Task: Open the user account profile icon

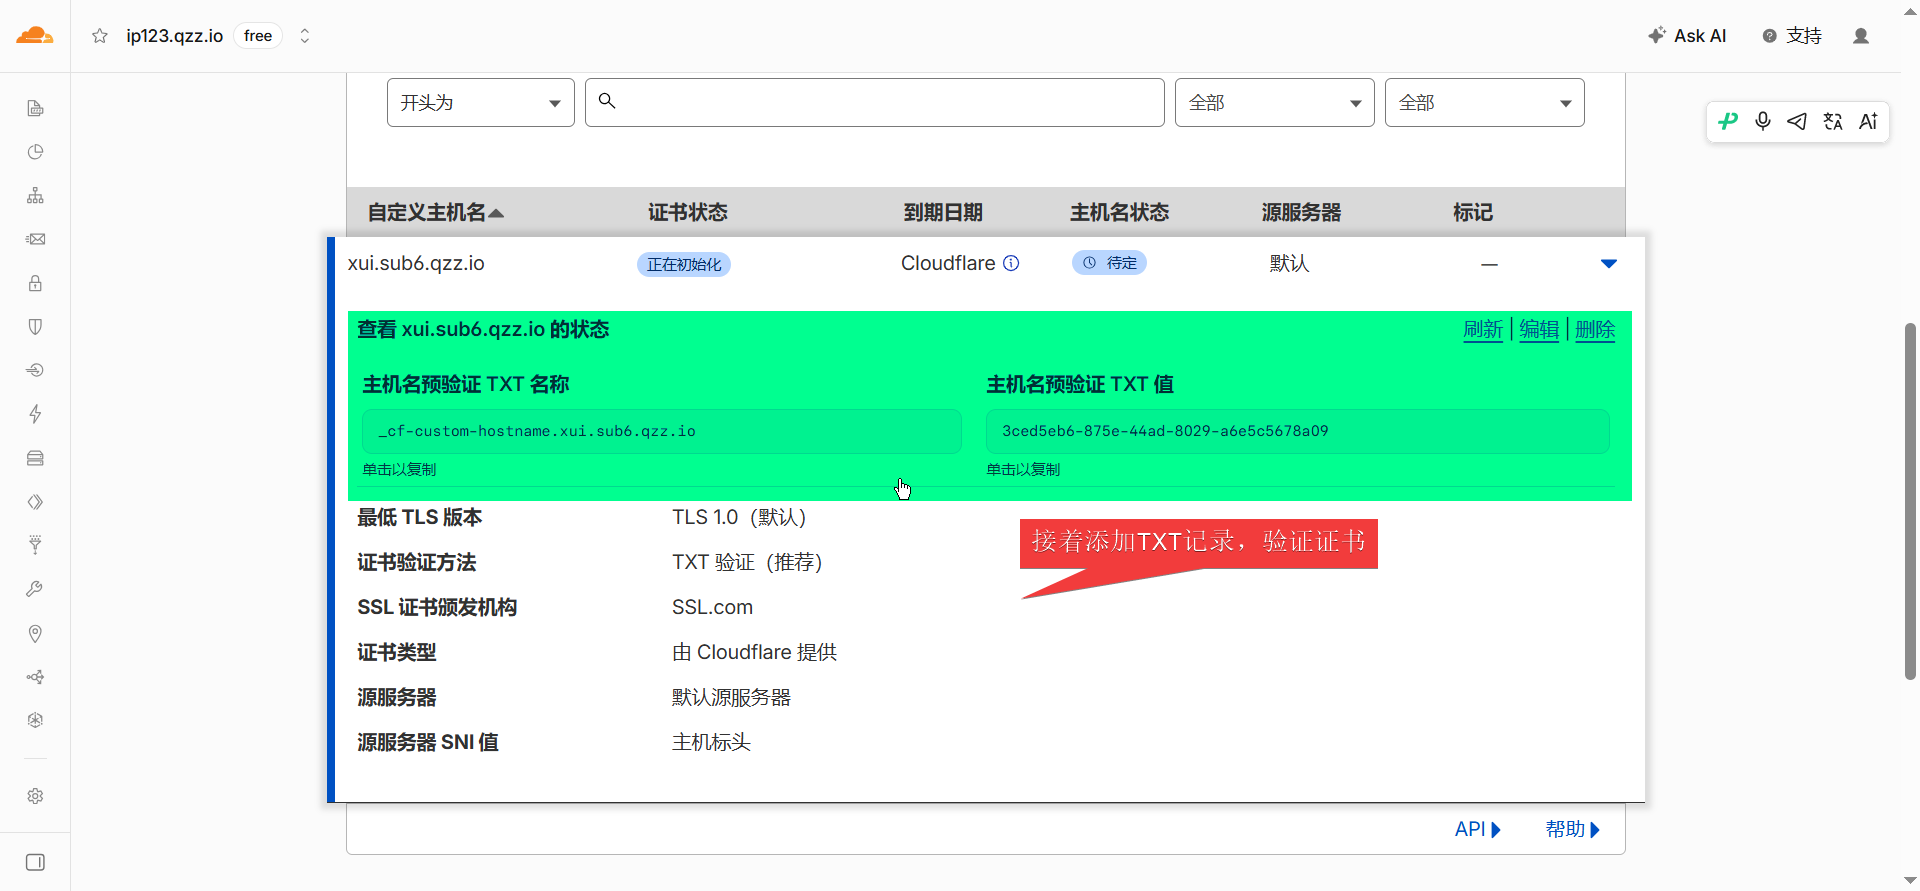Action: click(x=1861, y=36)
